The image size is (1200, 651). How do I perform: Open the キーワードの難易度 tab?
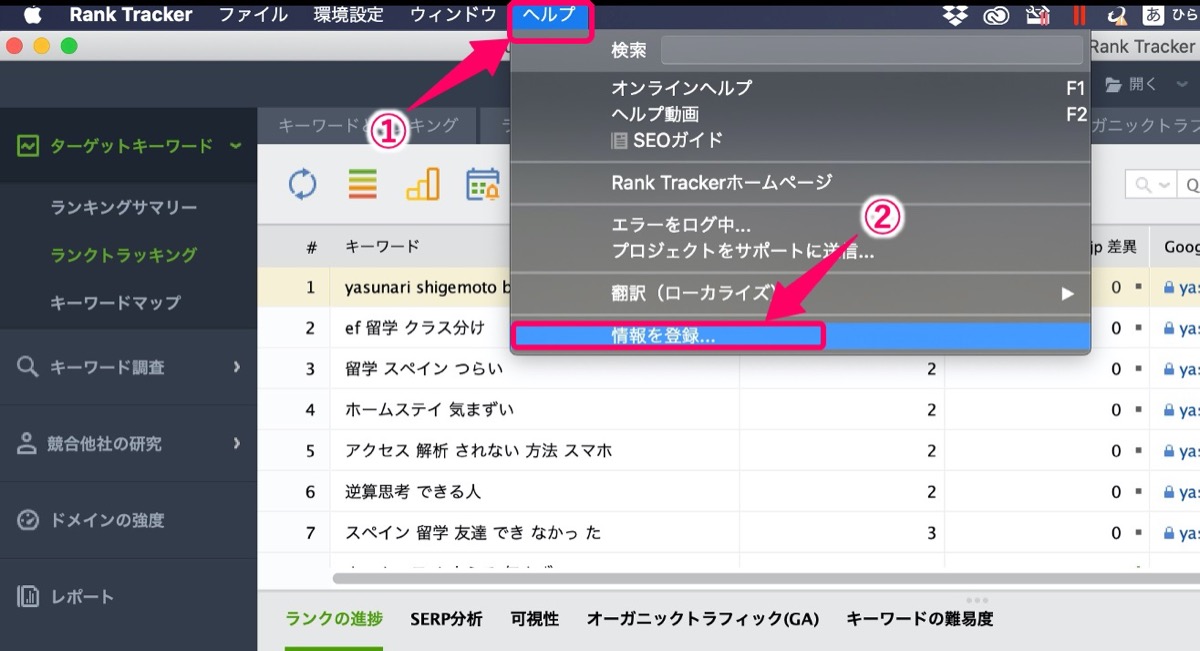920,619
